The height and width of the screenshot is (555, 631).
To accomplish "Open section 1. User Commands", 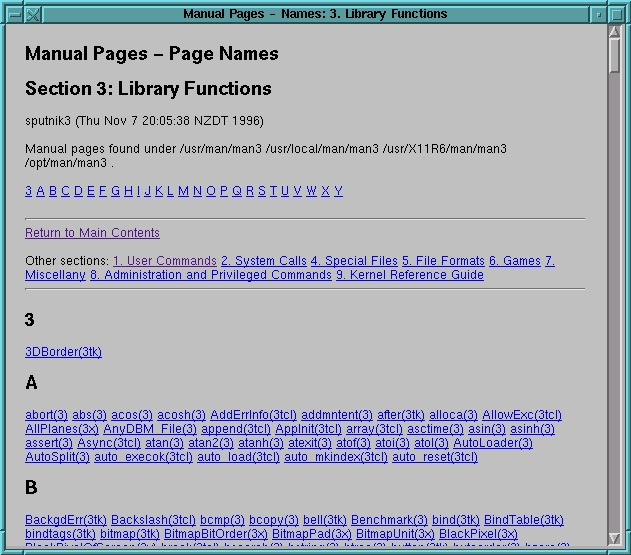I will 164,261.
